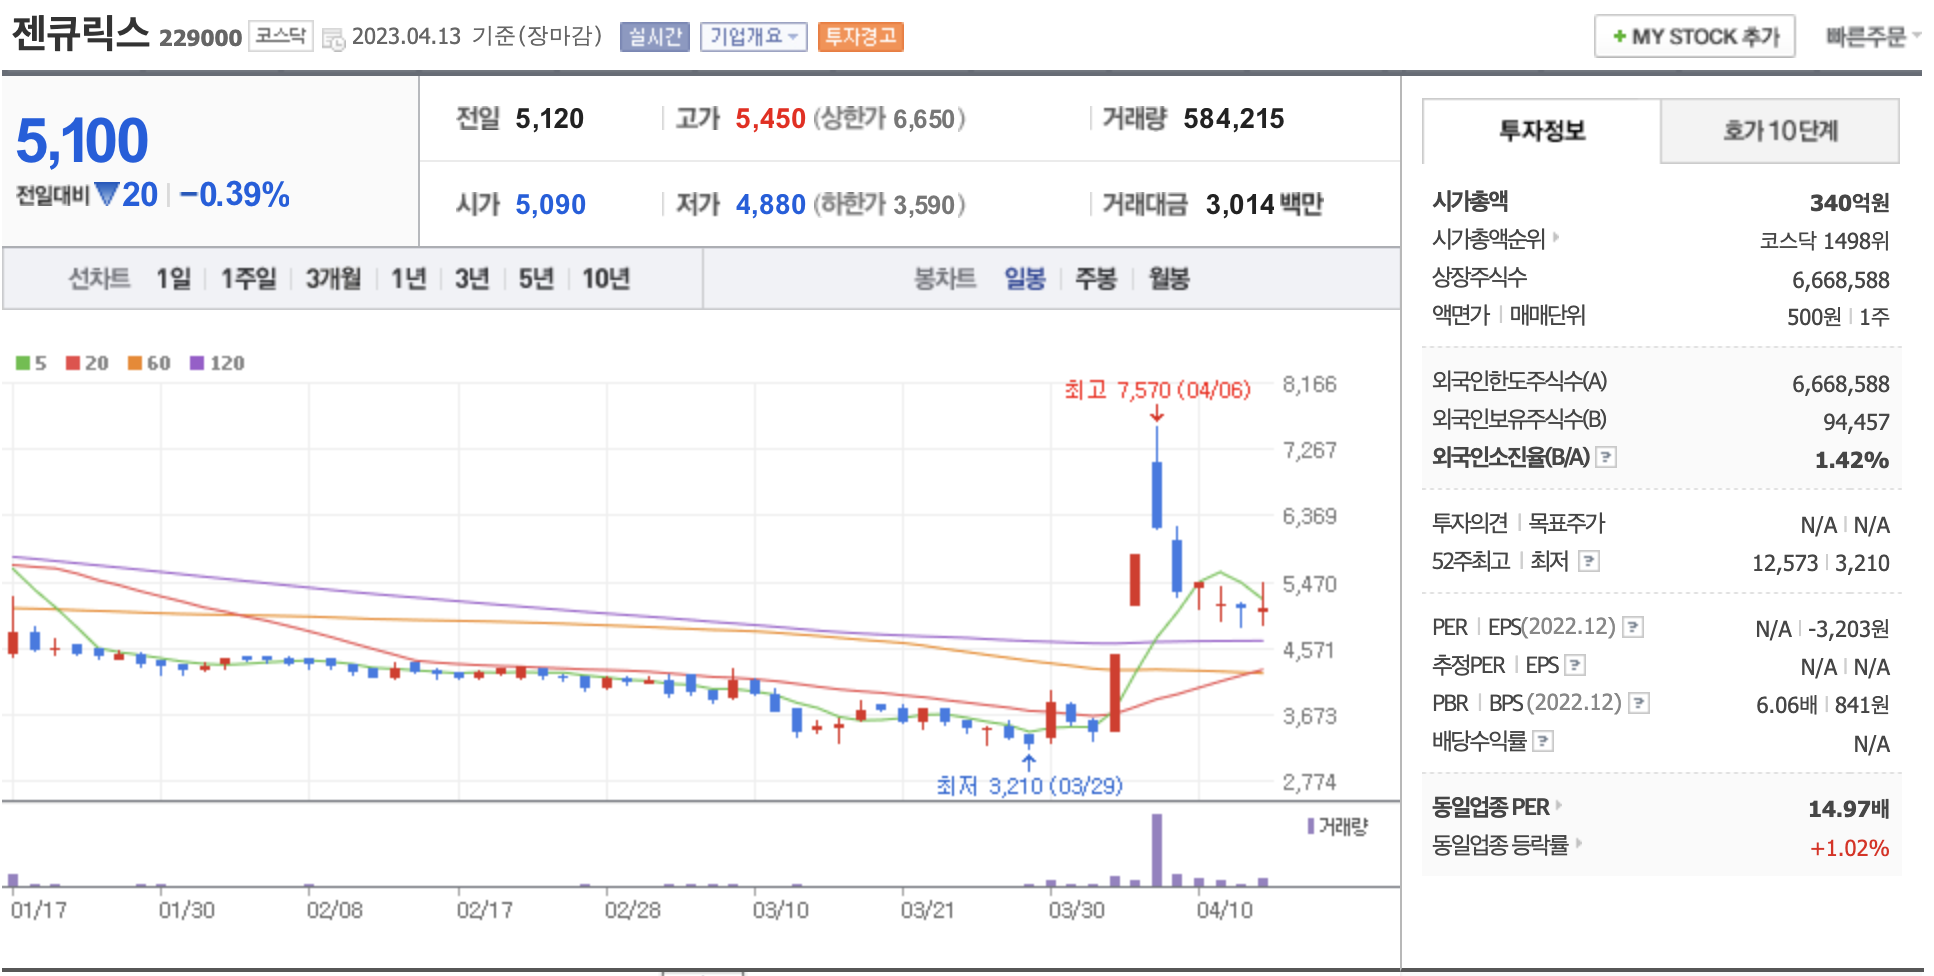1934x976 pixels.
Task: Select the 투자정보 tab
Action: (1541, 131)
